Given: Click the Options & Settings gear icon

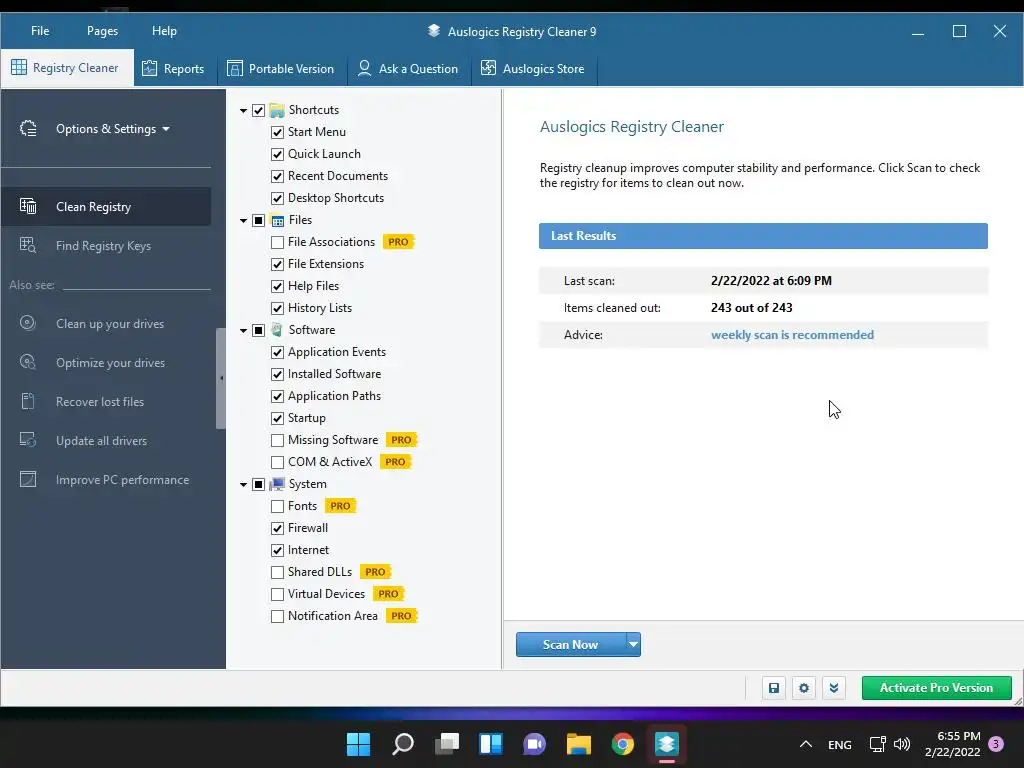Looking at the screenshot, I should point(28,129).
